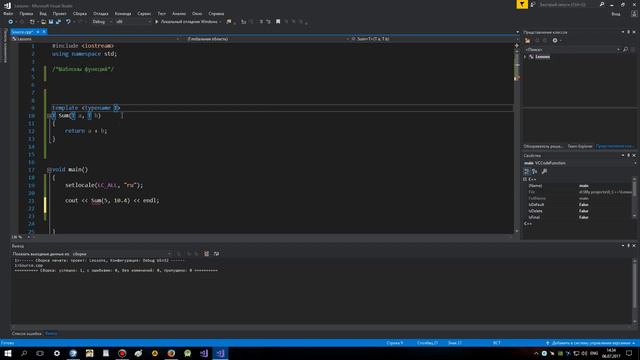
Task: Open the Справка menu
Action: point(216,13)
